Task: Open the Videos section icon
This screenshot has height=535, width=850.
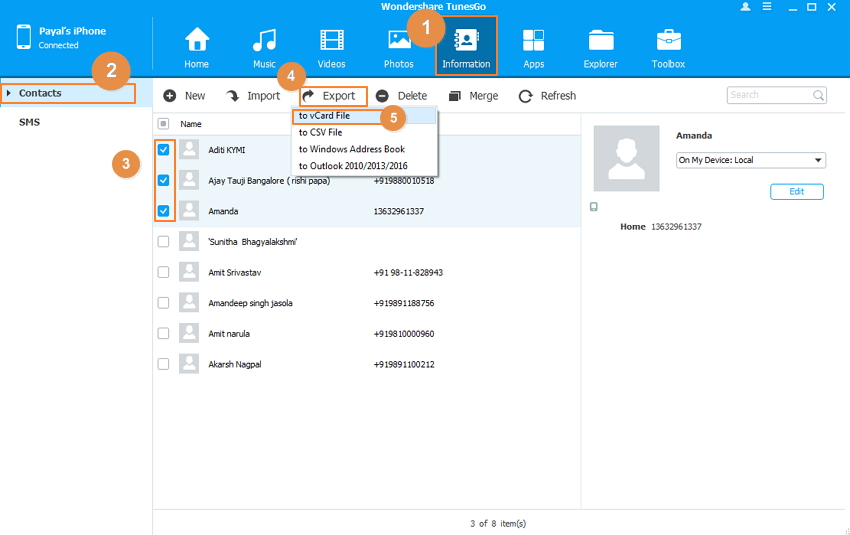Action: (x=331, y=41)
